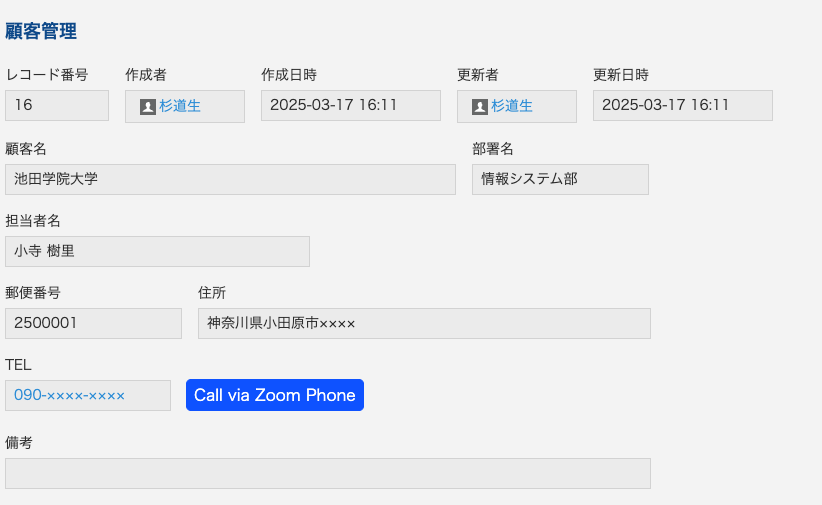Open updater 杉道生 profile link
Viewport: 822px width, 505px height.
(512, 106)
